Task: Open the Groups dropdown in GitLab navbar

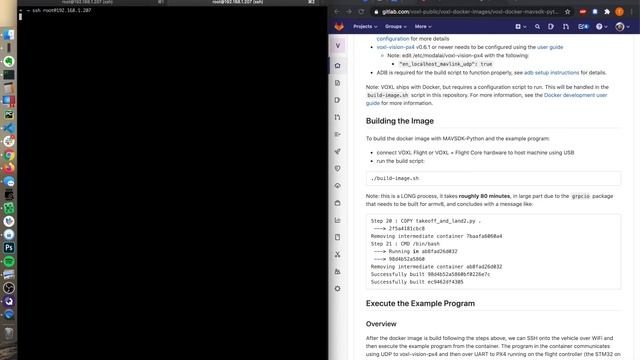Action: click(x=396, y=27)
